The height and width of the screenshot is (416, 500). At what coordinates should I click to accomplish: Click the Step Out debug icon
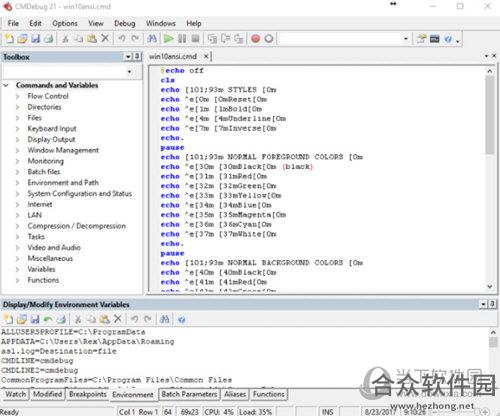click(x=238, y=39)
